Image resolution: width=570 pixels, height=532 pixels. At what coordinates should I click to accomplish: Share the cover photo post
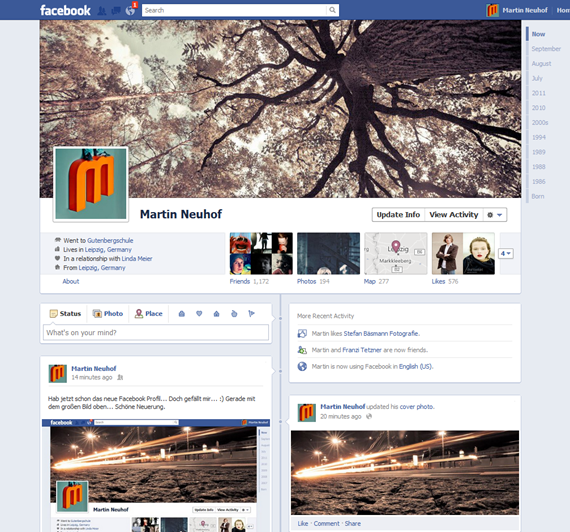(353, 524)
